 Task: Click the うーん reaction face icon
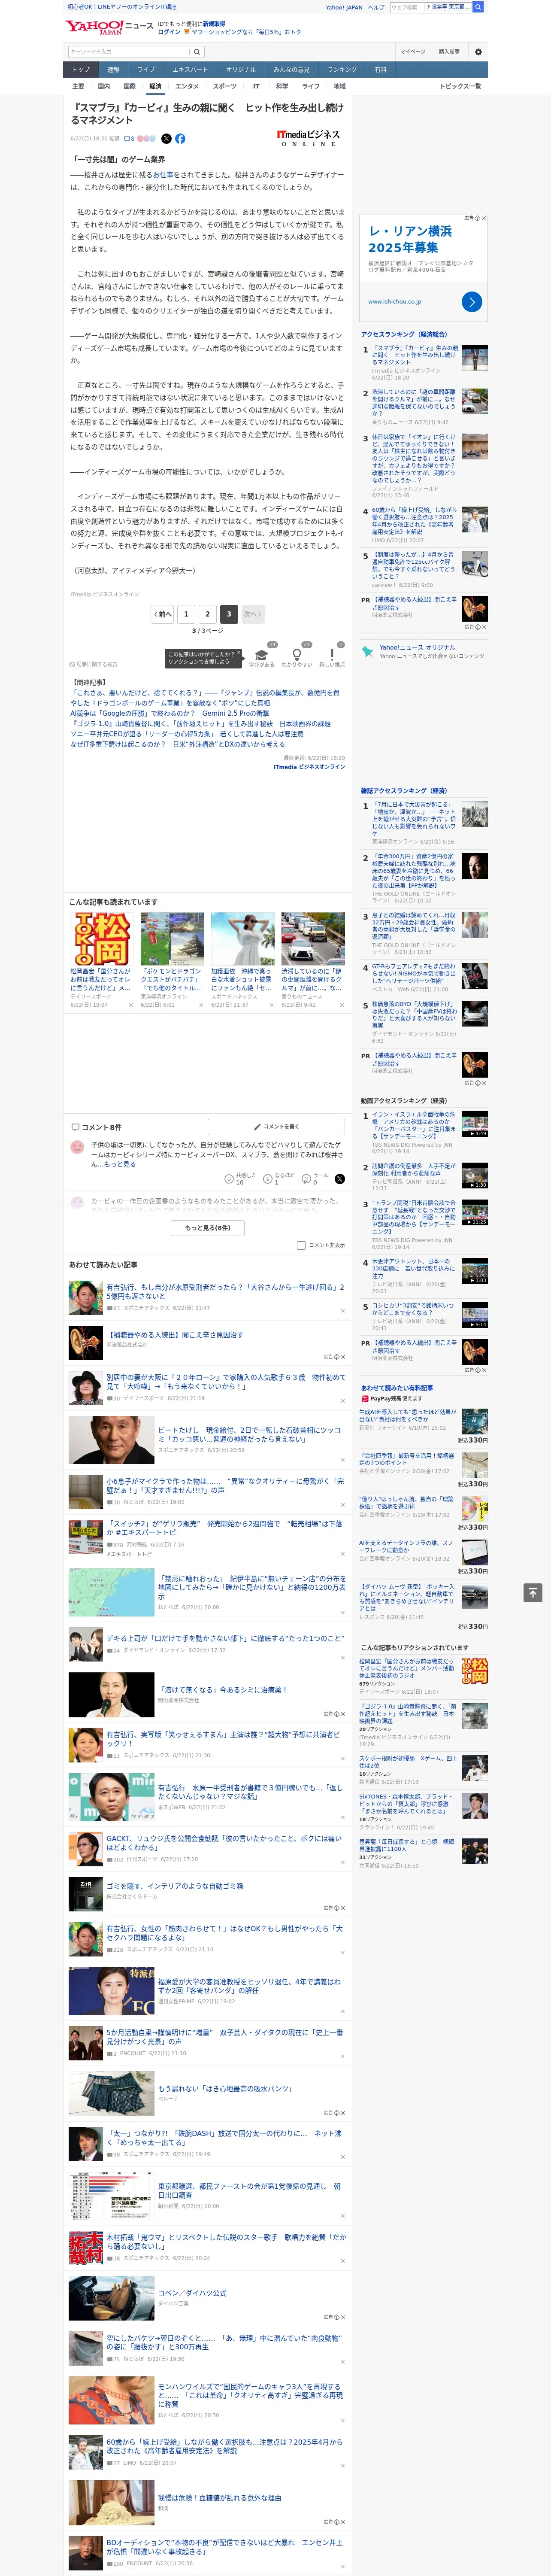coord(307,1180)
